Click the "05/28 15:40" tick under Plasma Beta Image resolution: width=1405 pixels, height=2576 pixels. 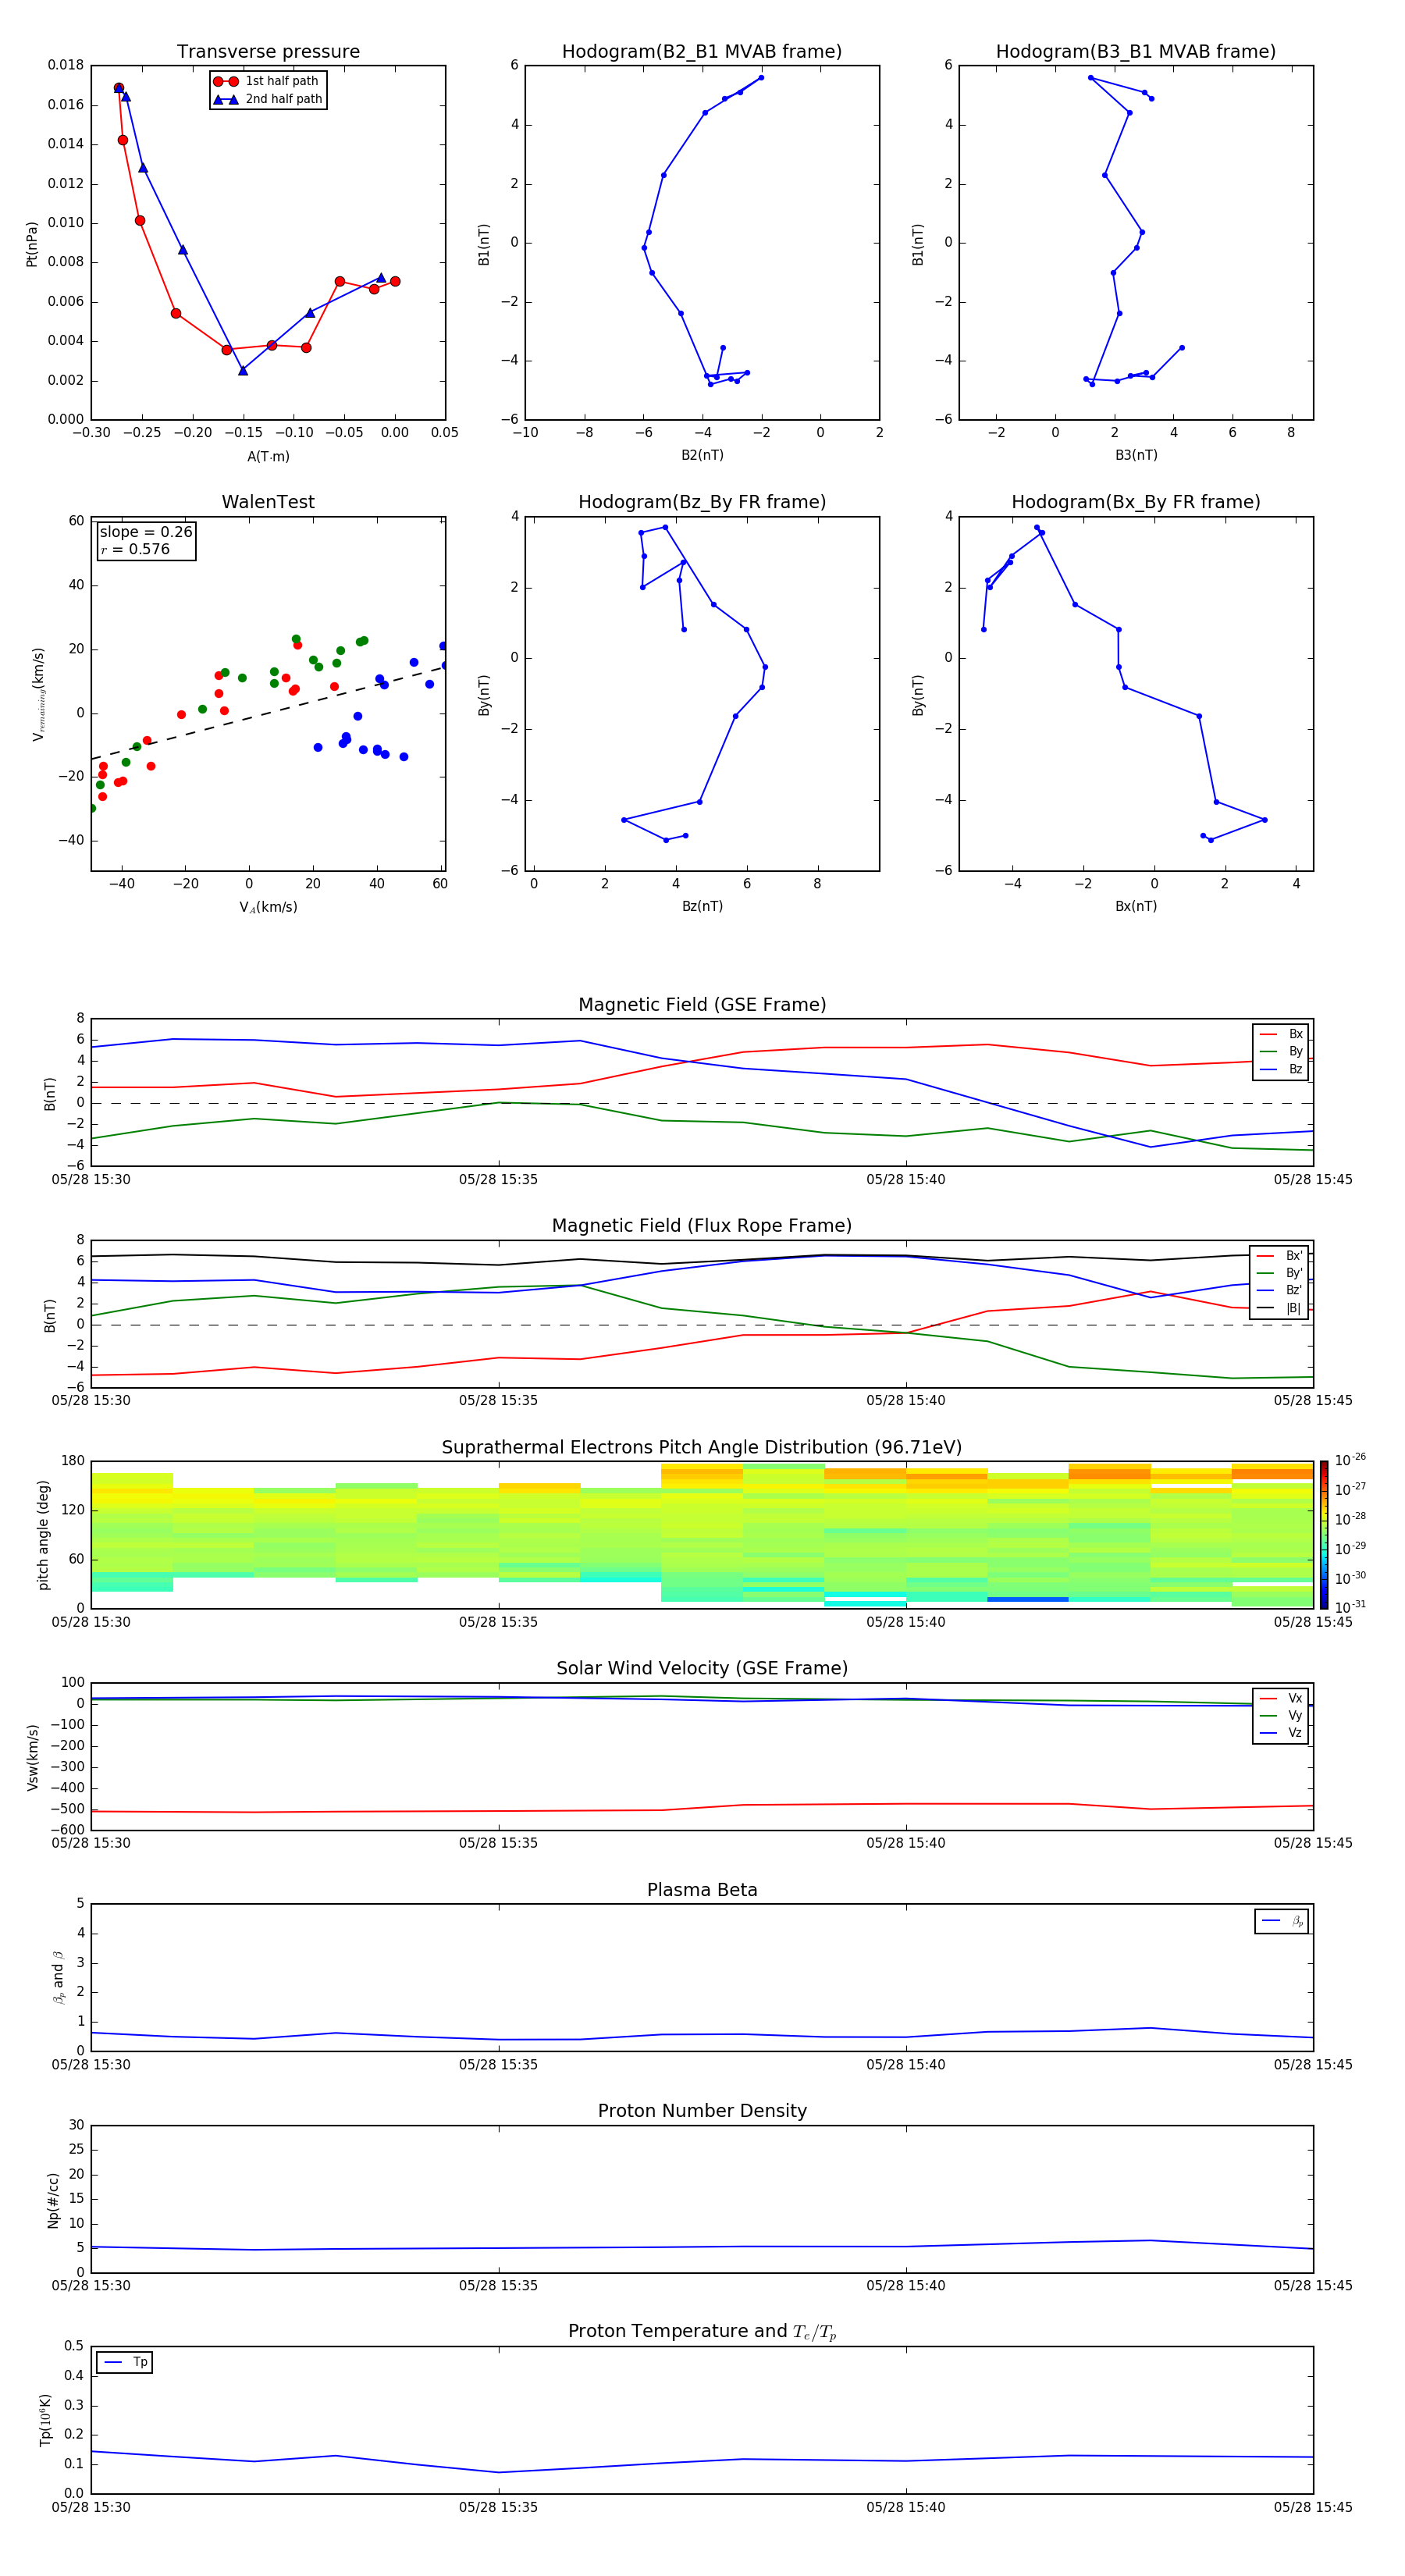click(906, 2065)
